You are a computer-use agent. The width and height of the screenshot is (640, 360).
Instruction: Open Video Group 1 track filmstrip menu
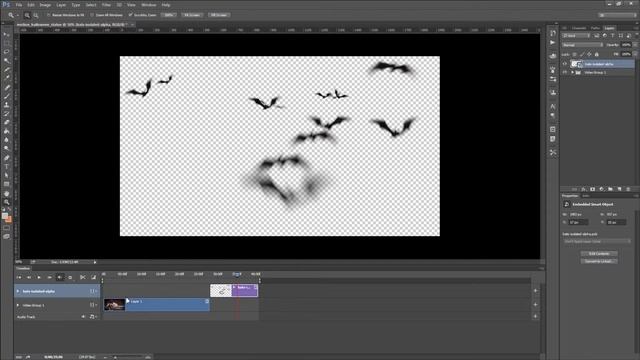(93, 305)
